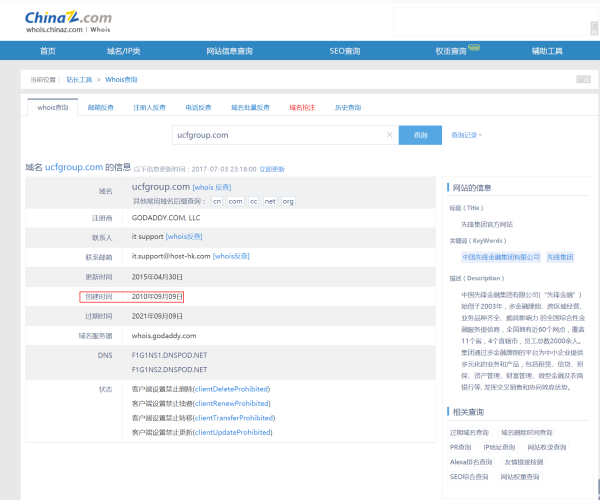Click the F1G1NS2.DNSPOD.NET DNS entry

[169, 370]
